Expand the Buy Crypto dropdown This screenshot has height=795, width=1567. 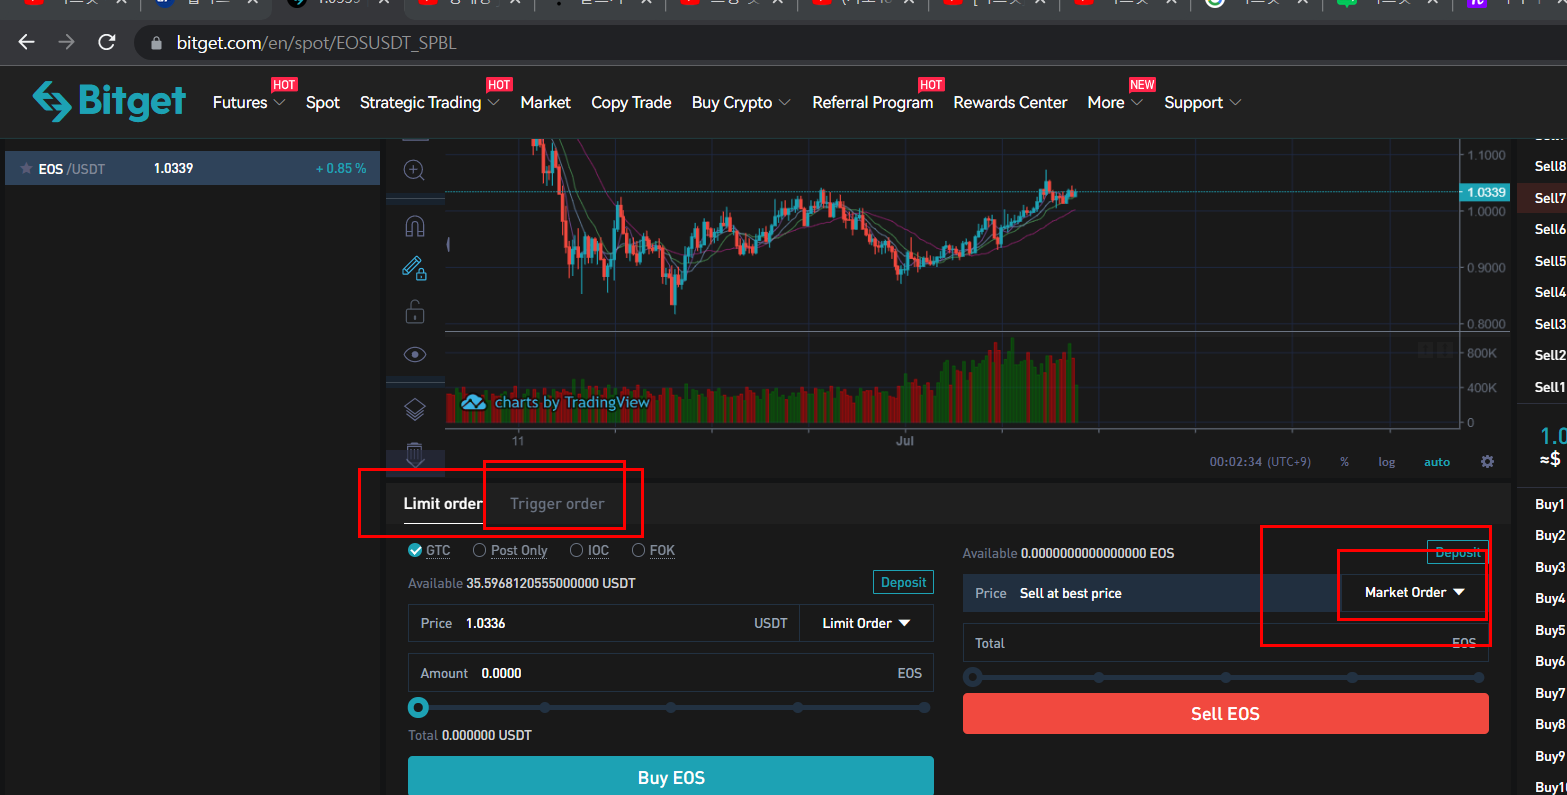pos(741,102)
